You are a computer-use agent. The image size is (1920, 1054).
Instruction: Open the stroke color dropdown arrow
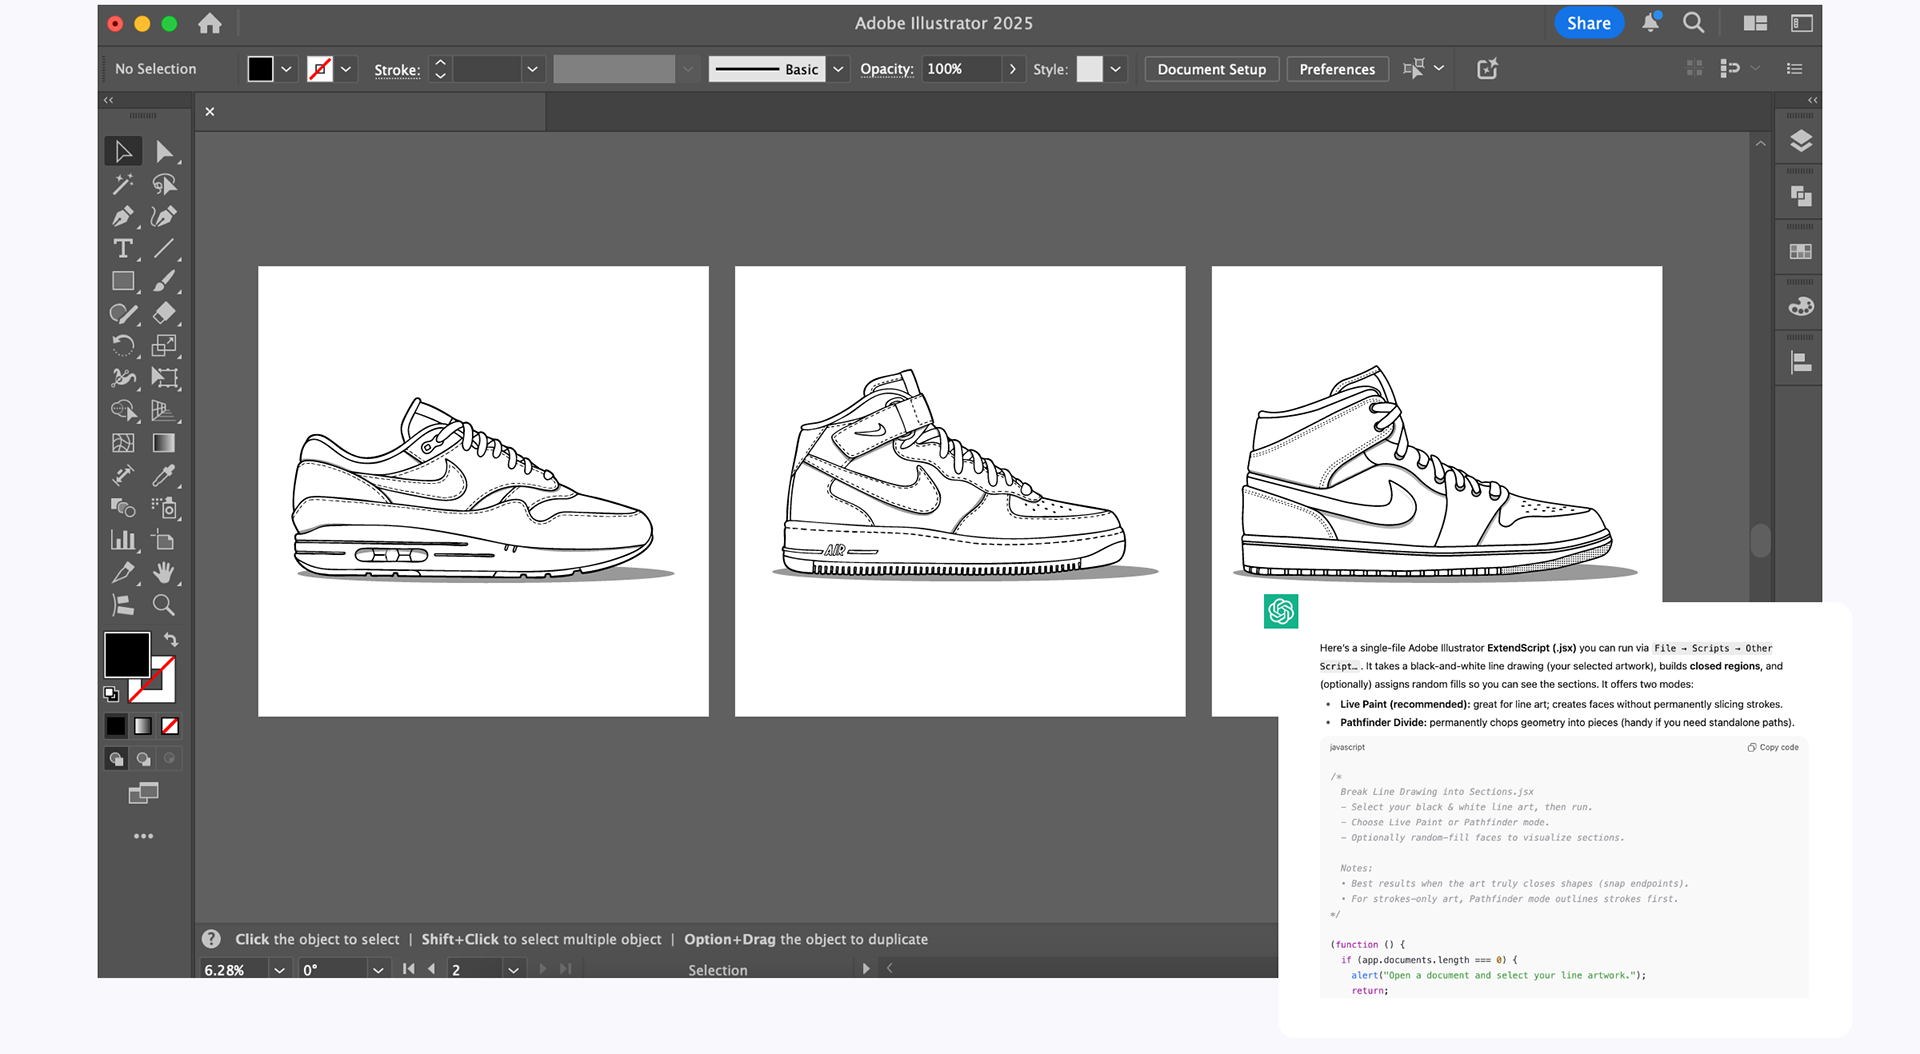coord(346,69)
